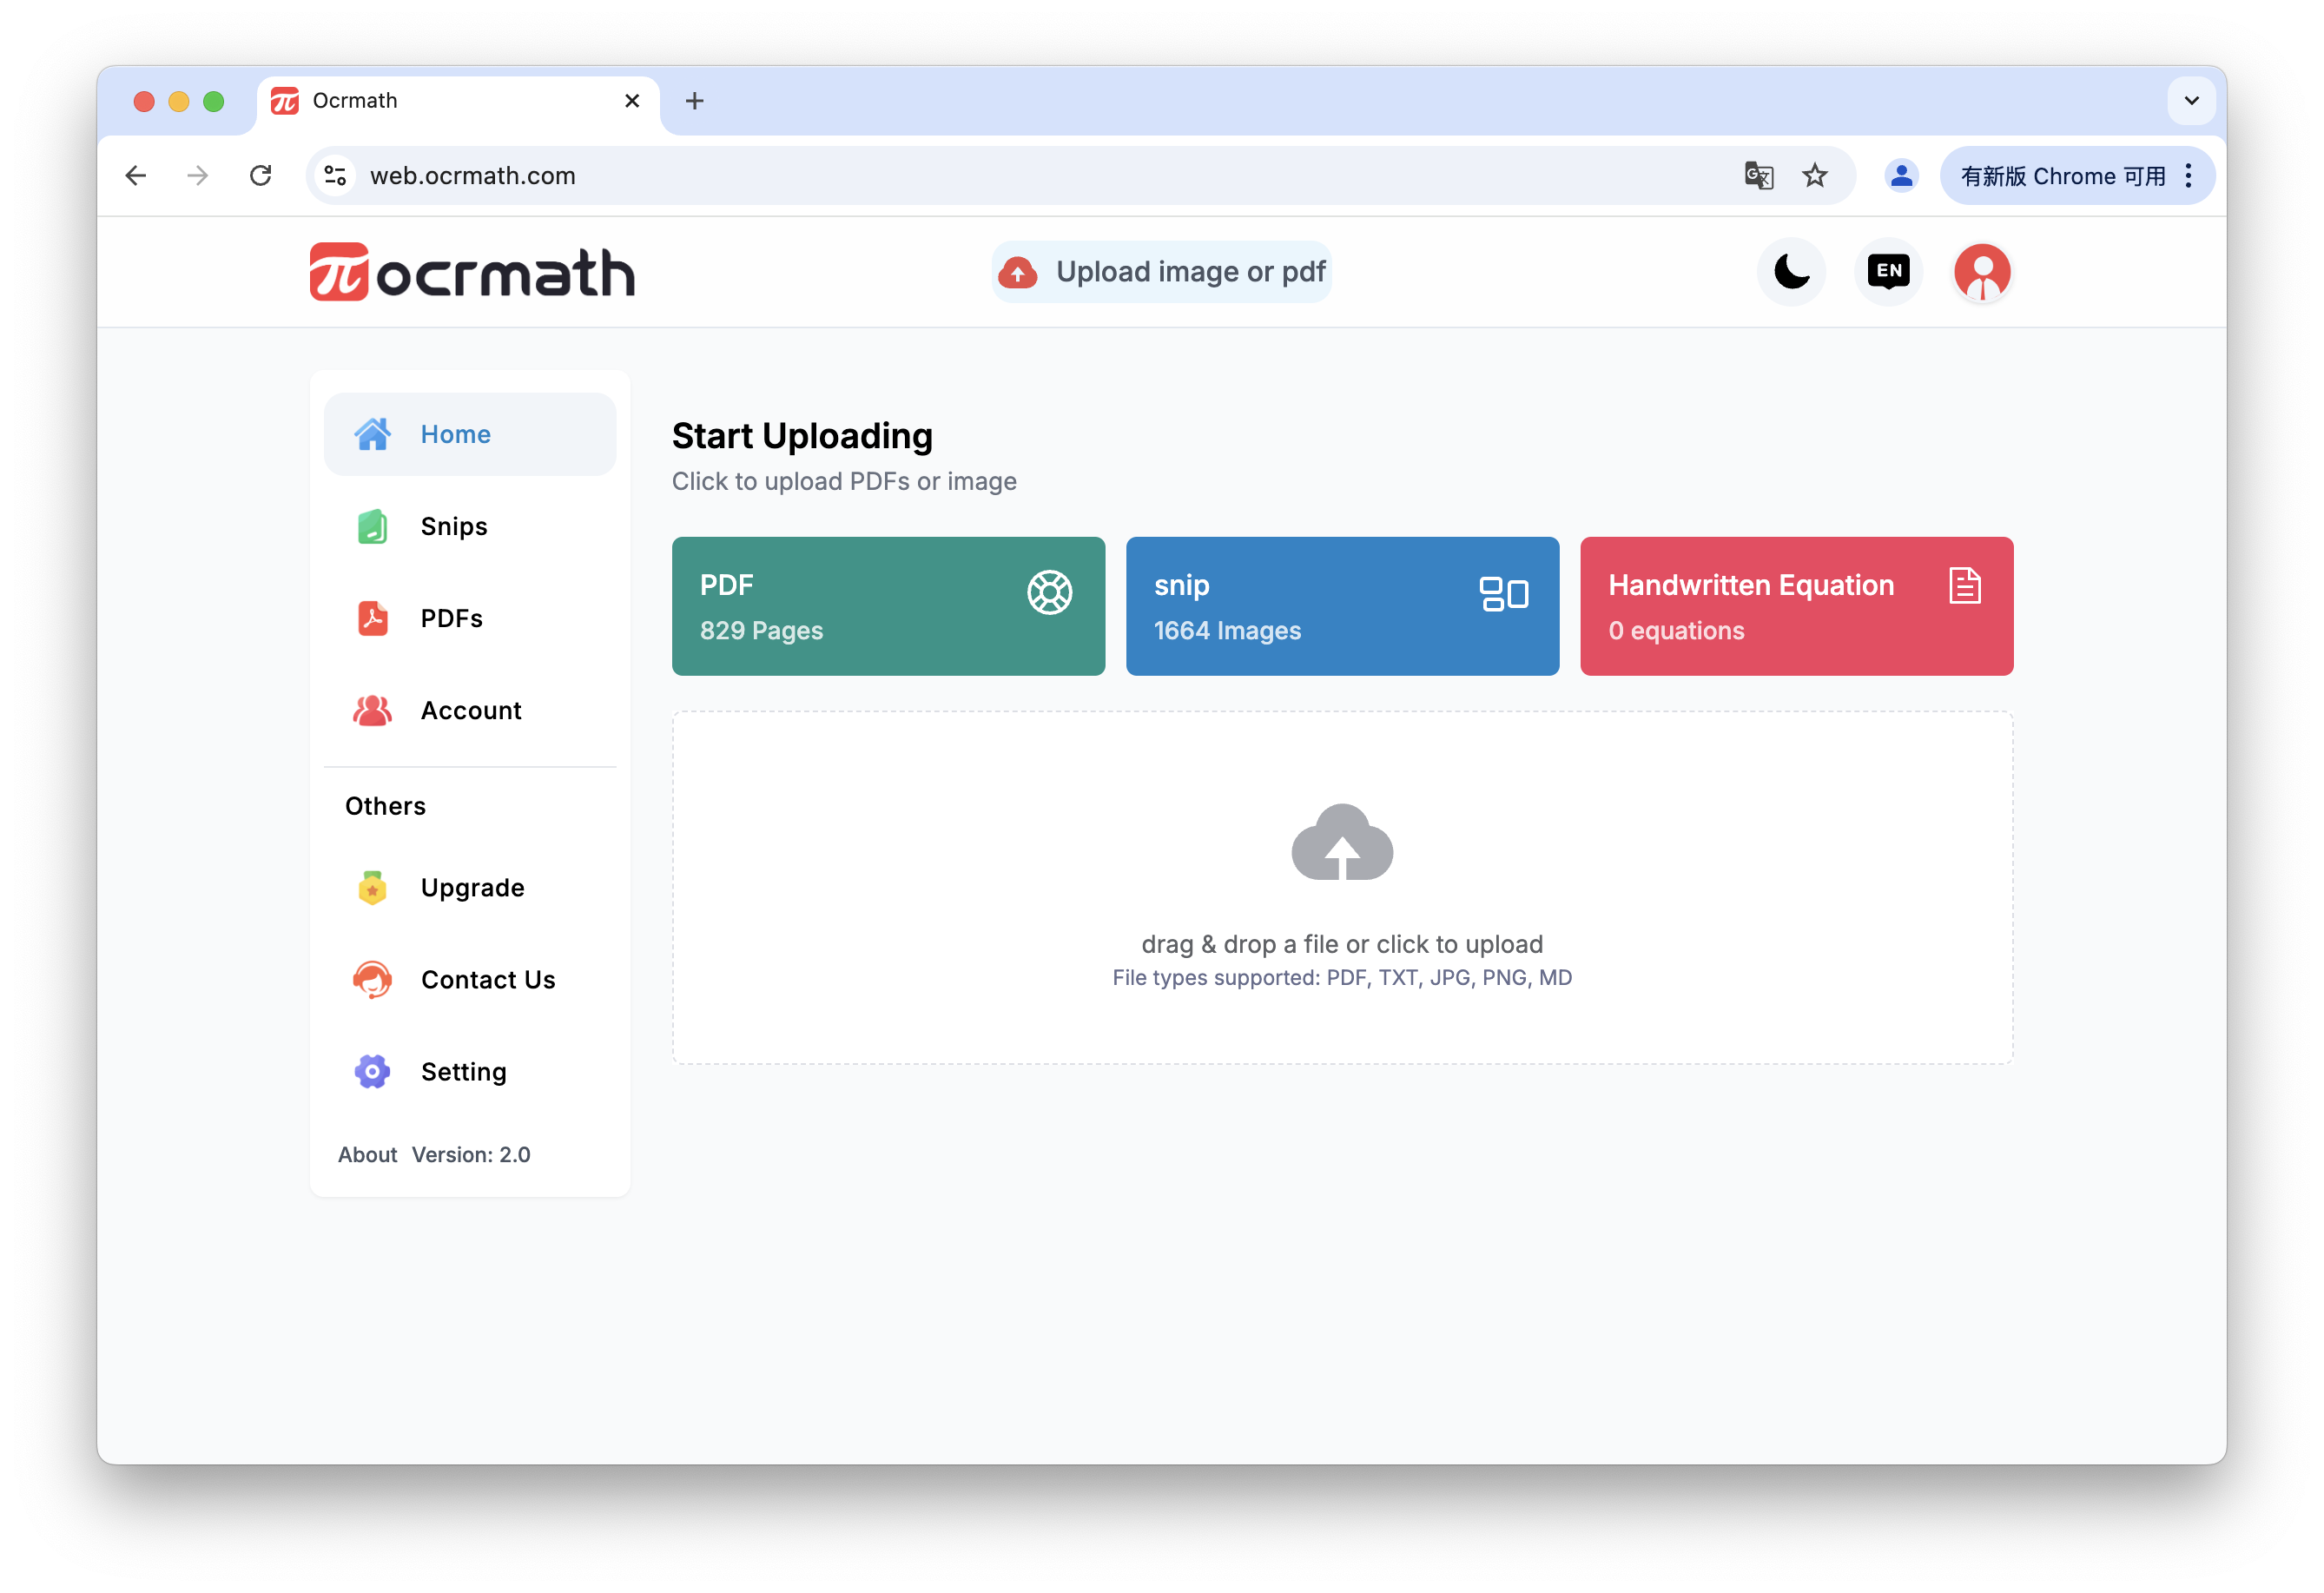Open the Account page in sidebar
2324x1593 pixels.
[470, 710]
